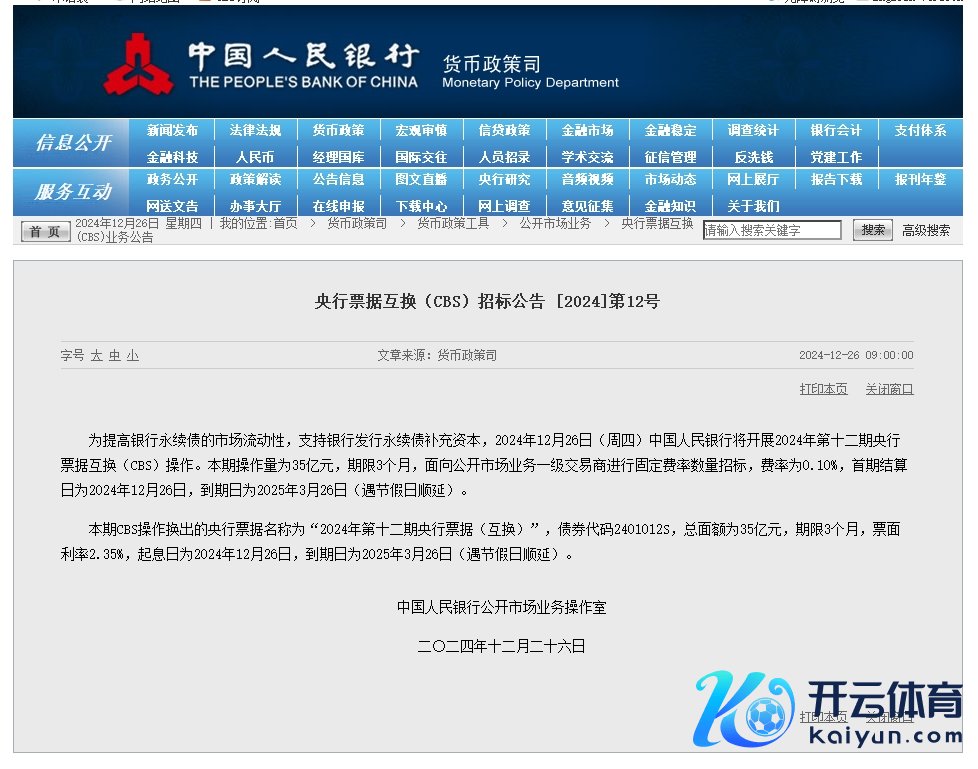Focus the search keyword input field
The image size is (978, 769).
772,230
